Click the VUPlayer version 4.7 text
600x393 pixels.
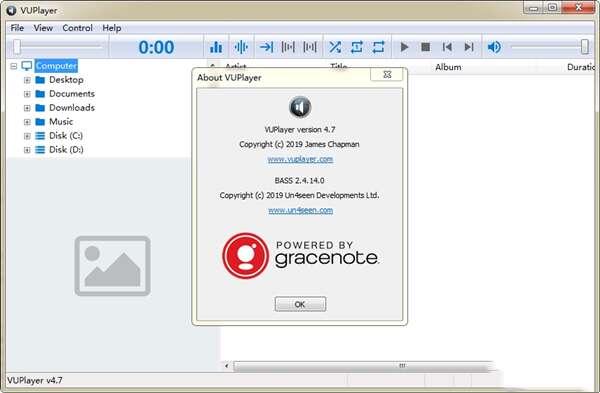[x=300, y=130]
